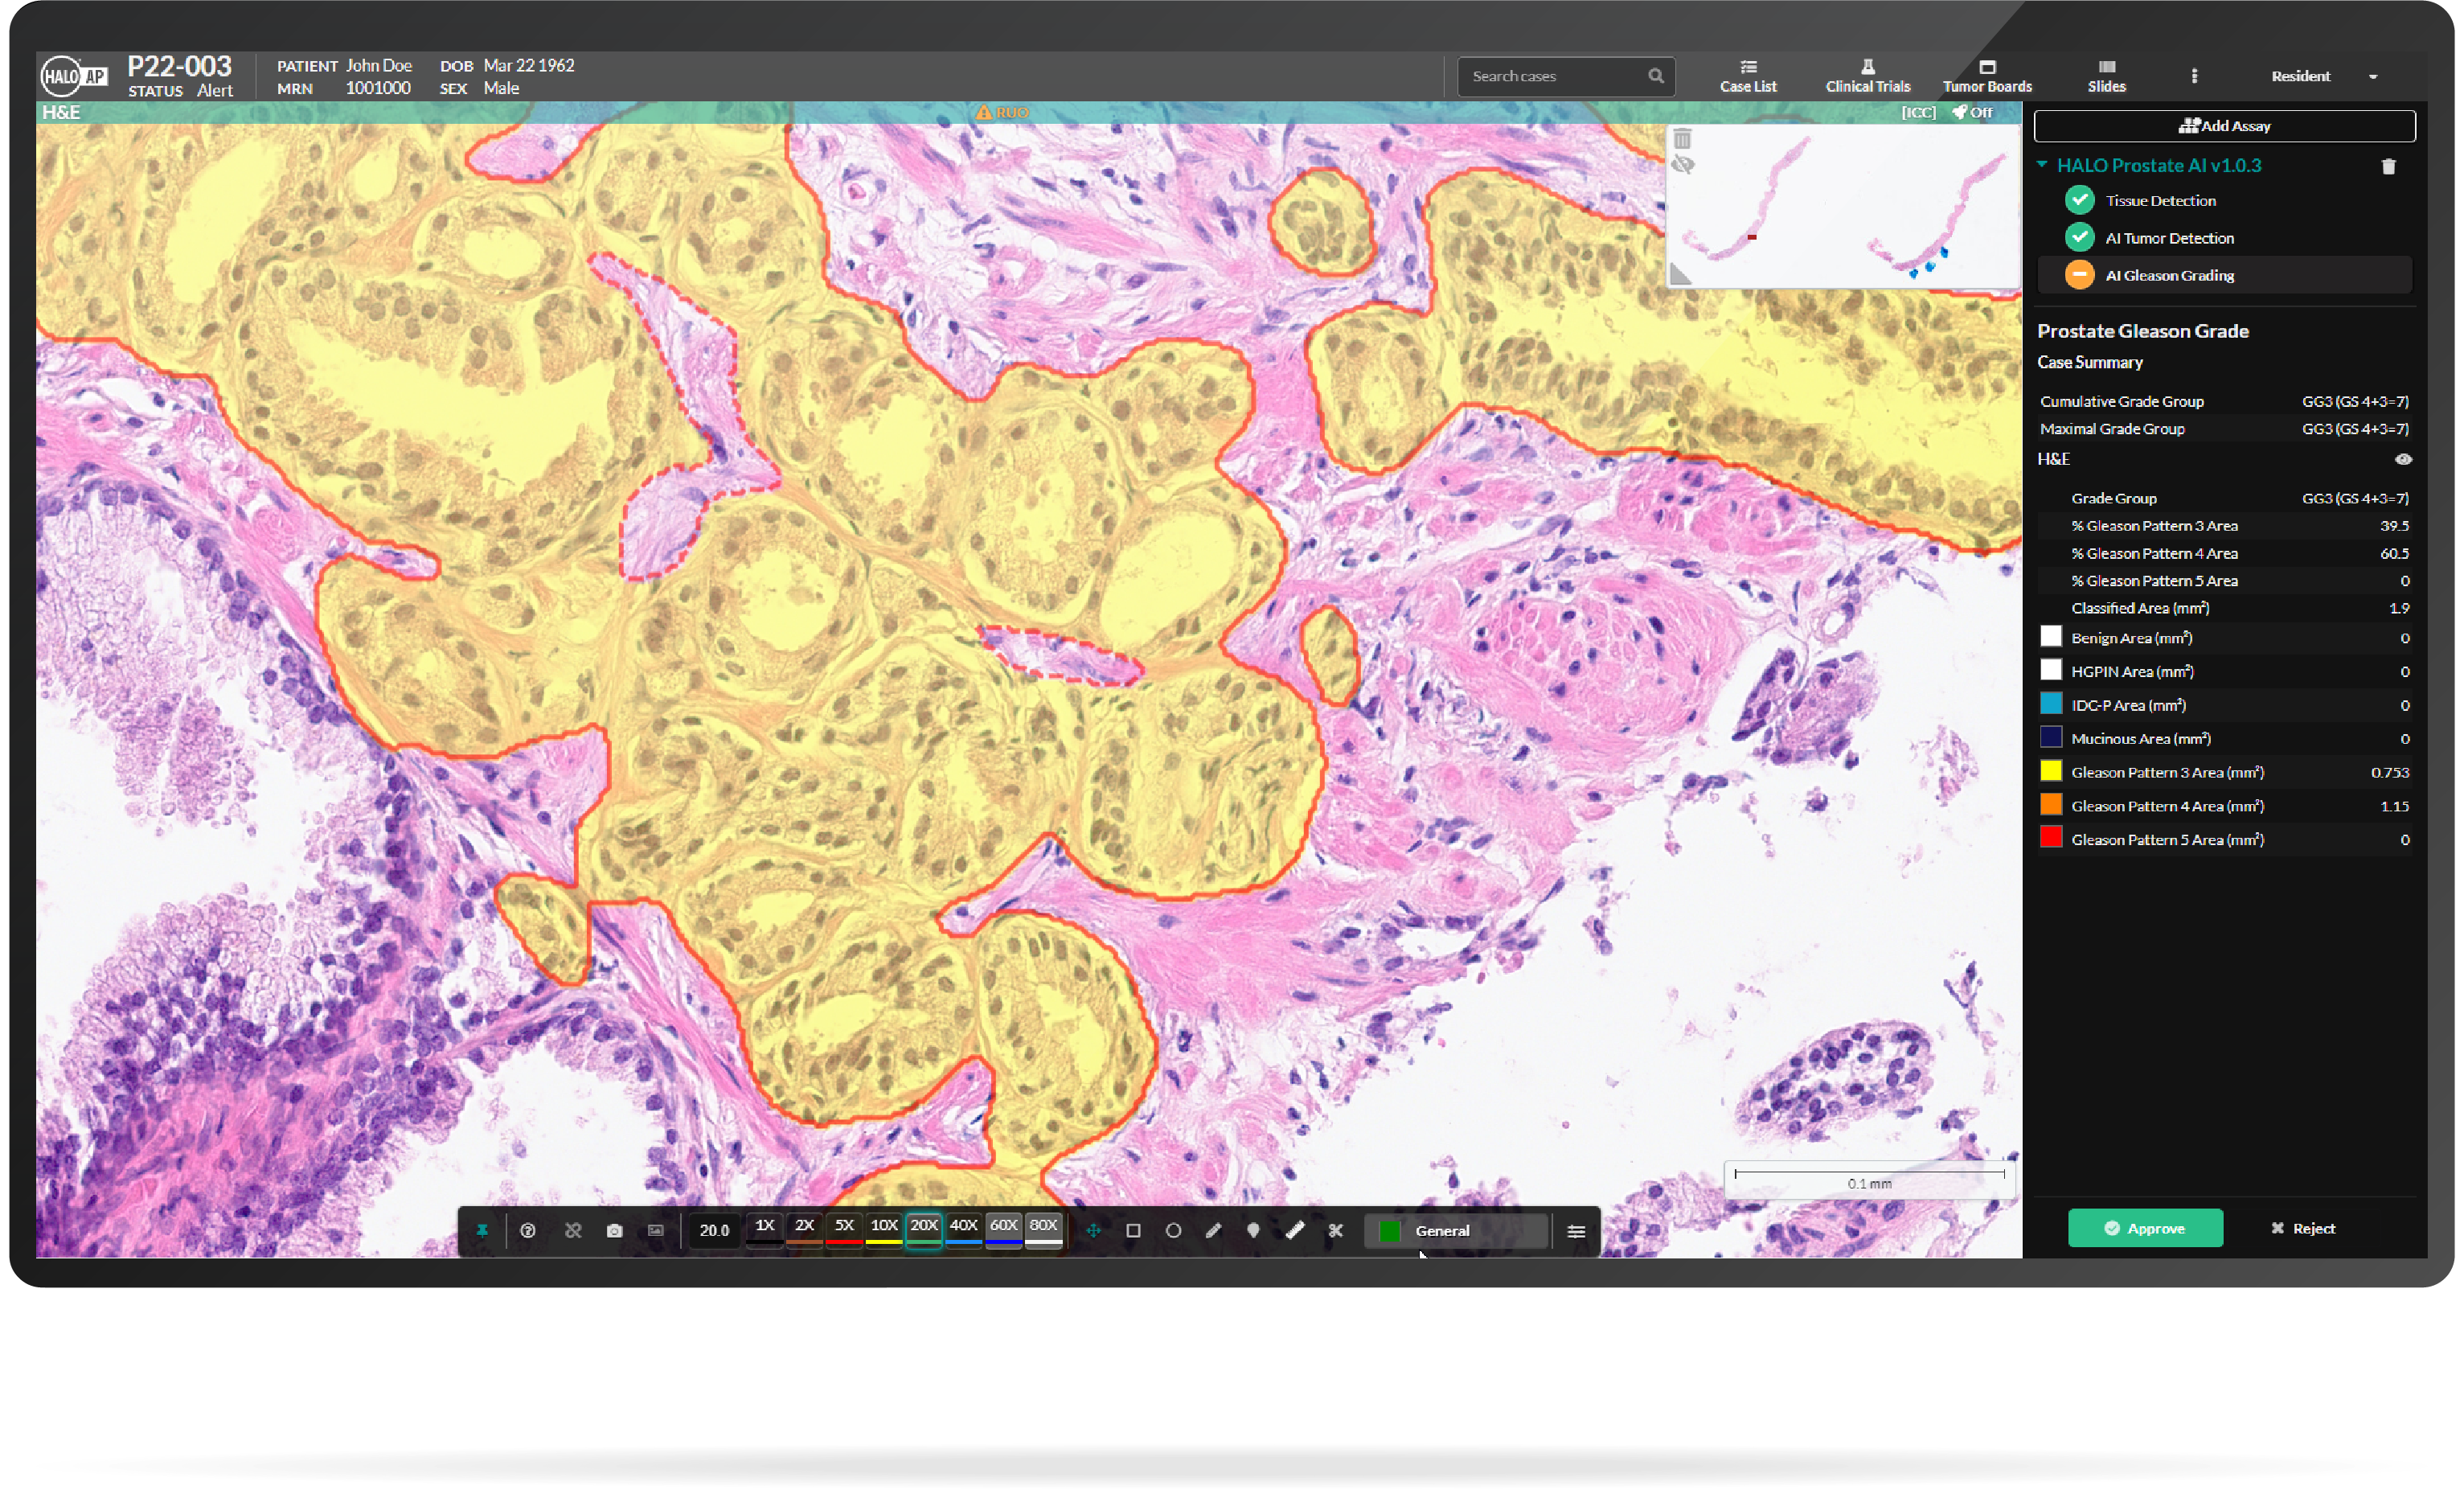This screenshot has height=1490, width=2464.
Task: Select the scissors cut tool
Action: [1335, 1230]
